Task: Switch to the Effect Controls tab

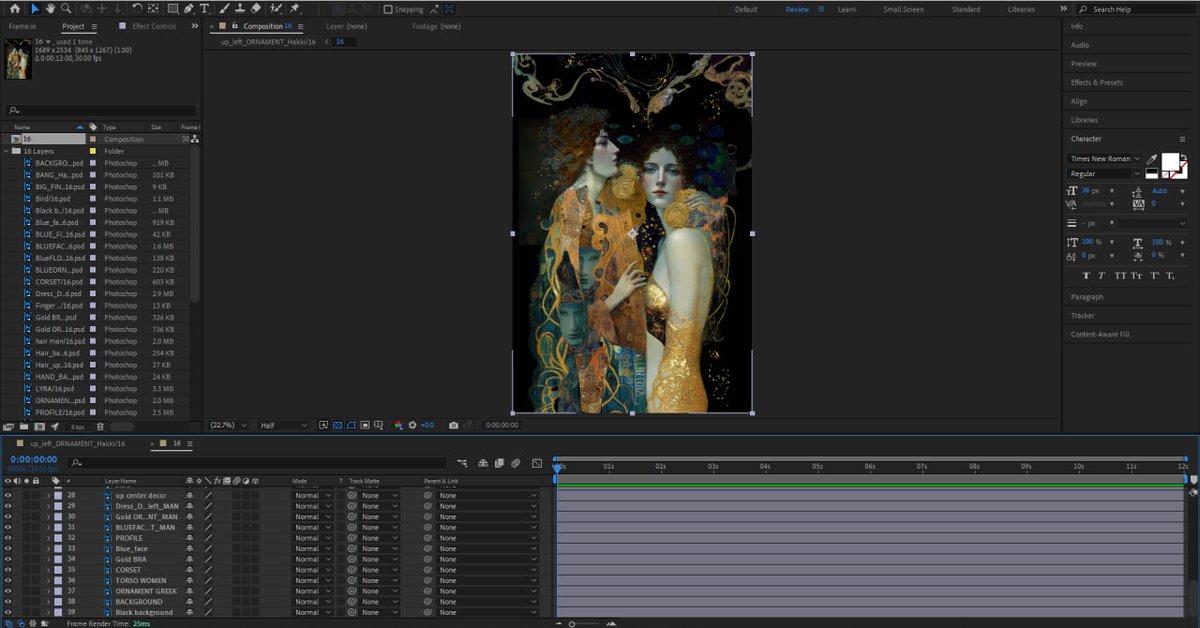Action: tap(152, 26)
